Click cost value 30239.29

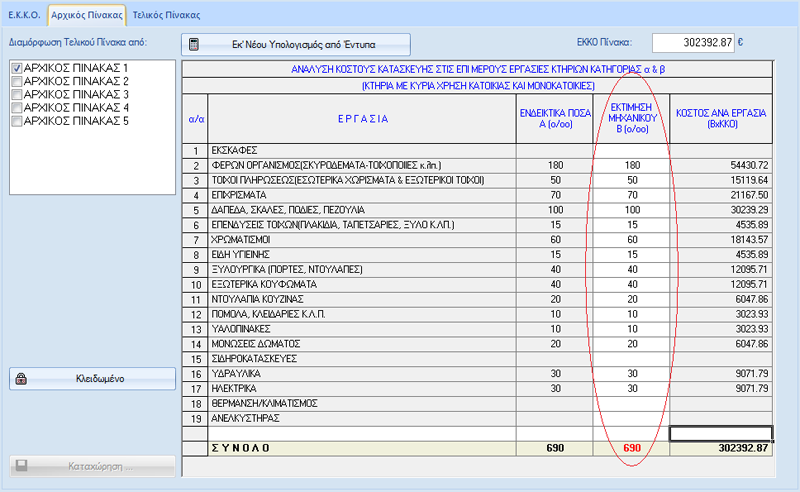pyautogui.click(x=721, y=210)
